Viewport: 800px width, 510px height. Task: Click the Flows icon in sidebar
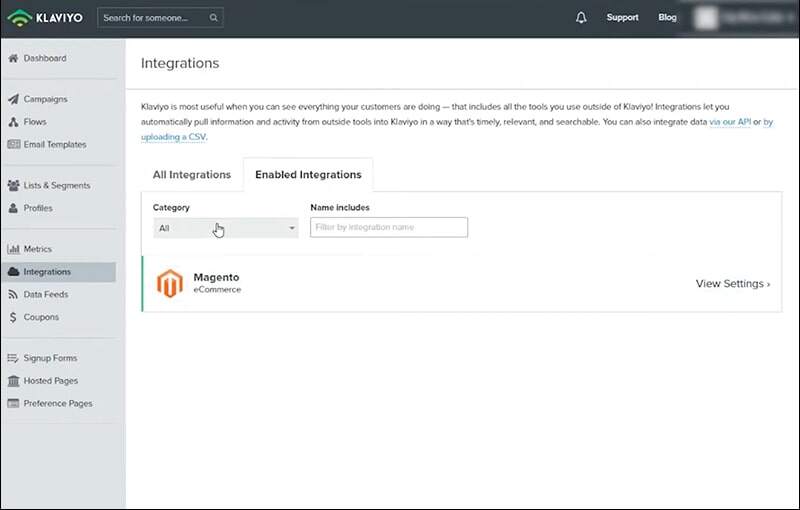tap(13, 122)
